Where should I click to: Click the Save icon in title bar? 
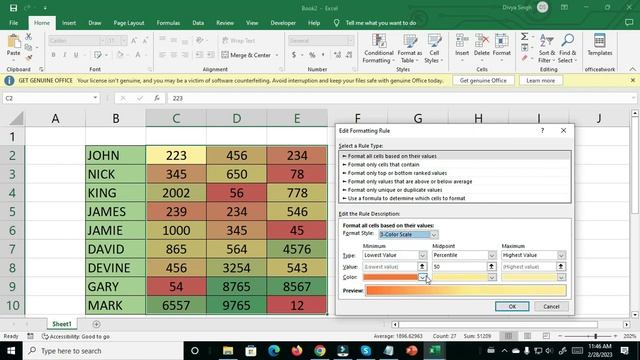click(x=13, y=8)
